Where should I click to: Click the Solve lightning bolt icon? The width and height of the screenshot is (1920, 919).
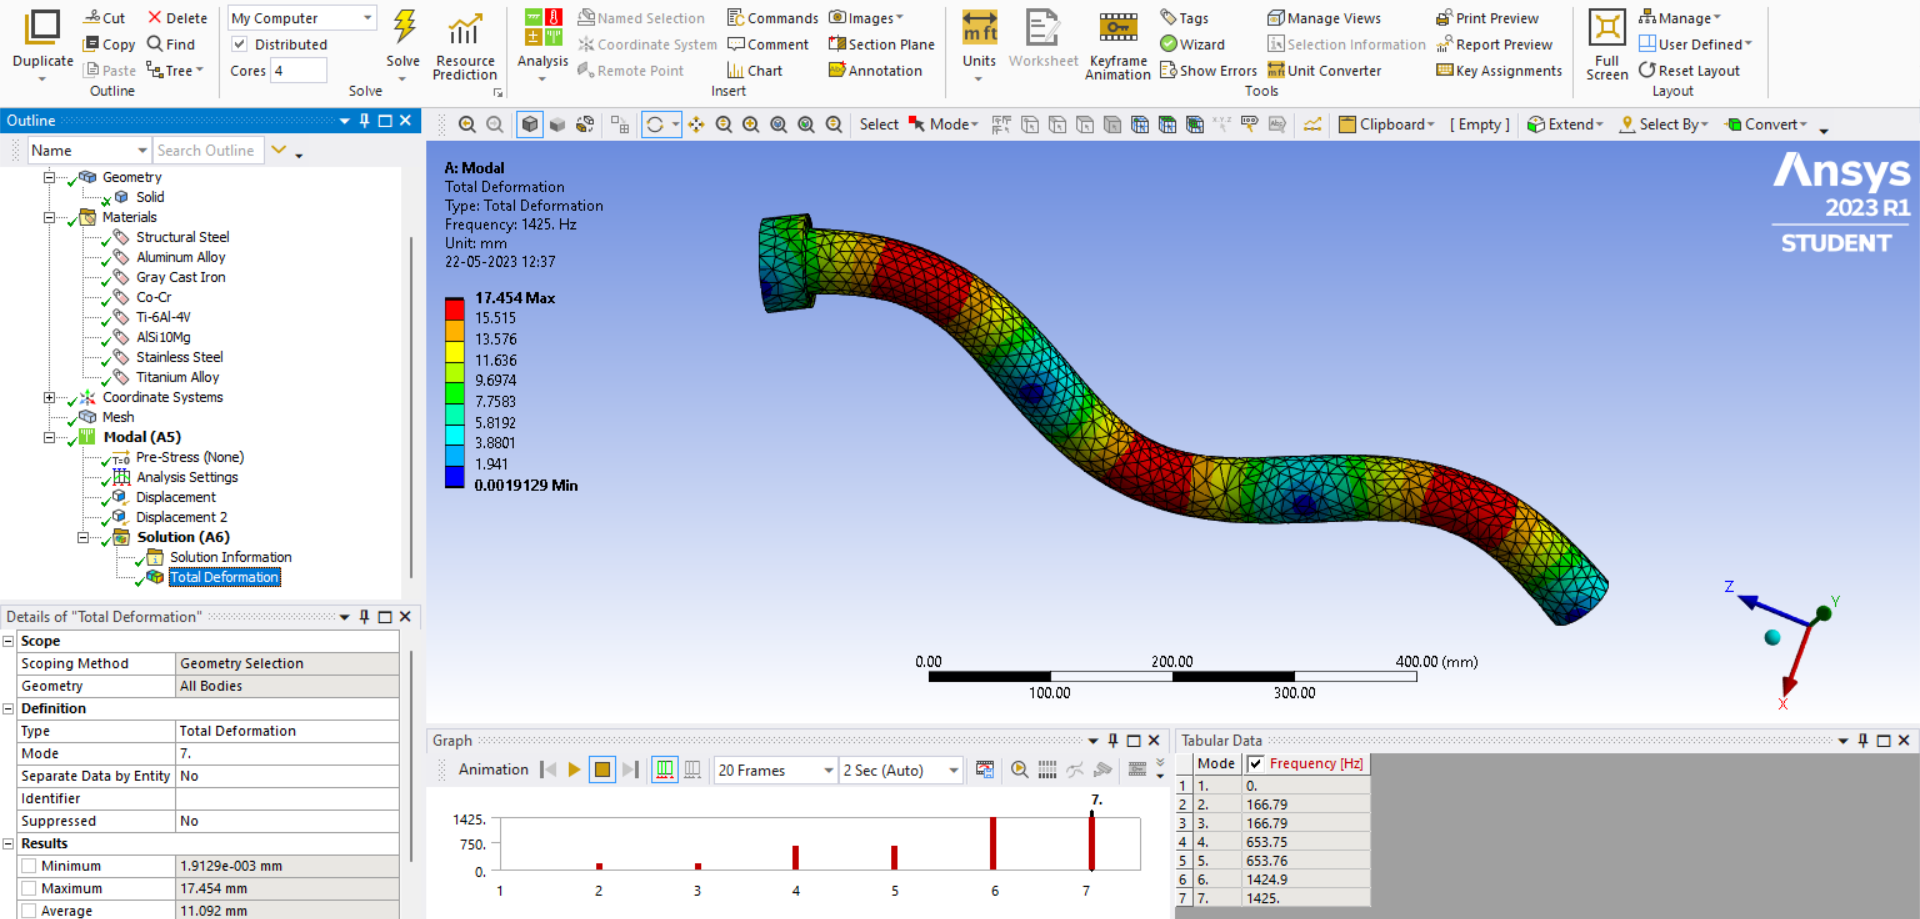tap(404, 29)
